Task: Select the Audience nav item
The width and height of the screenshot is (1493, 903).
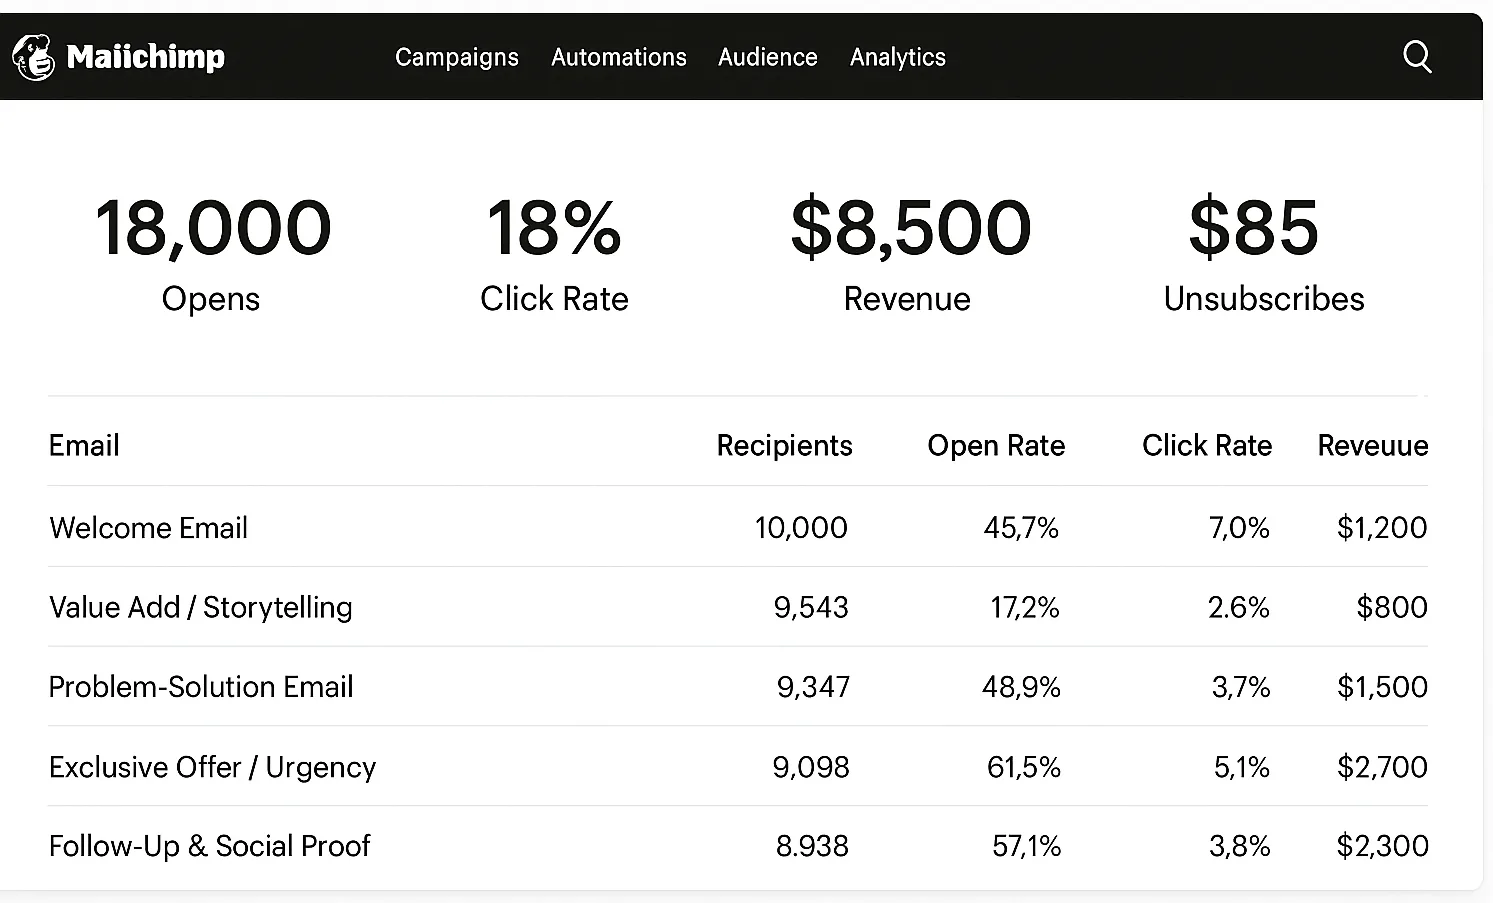Action: click(x=767, y=57)
